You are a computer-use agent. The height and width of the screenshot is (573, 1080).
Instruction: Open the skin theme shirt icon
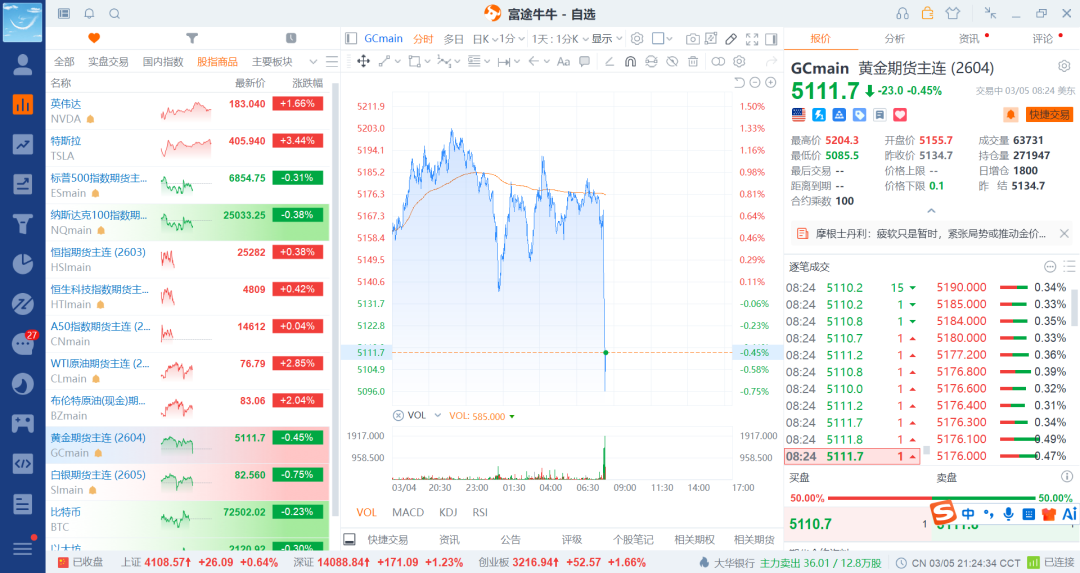coord(953,13)
